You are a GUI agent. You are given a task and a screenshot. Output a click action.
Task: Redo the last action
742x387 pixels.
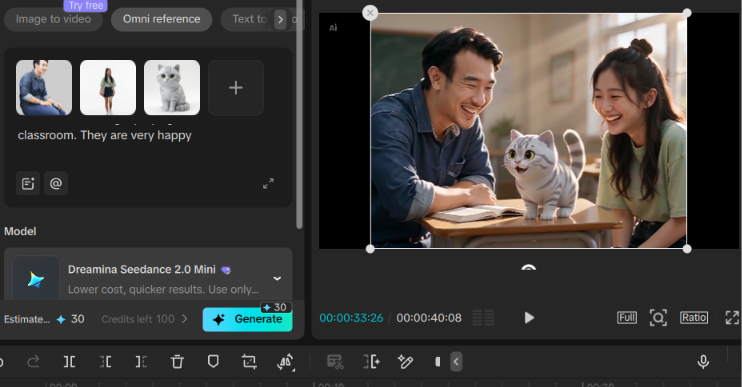(x=33, y=362)
